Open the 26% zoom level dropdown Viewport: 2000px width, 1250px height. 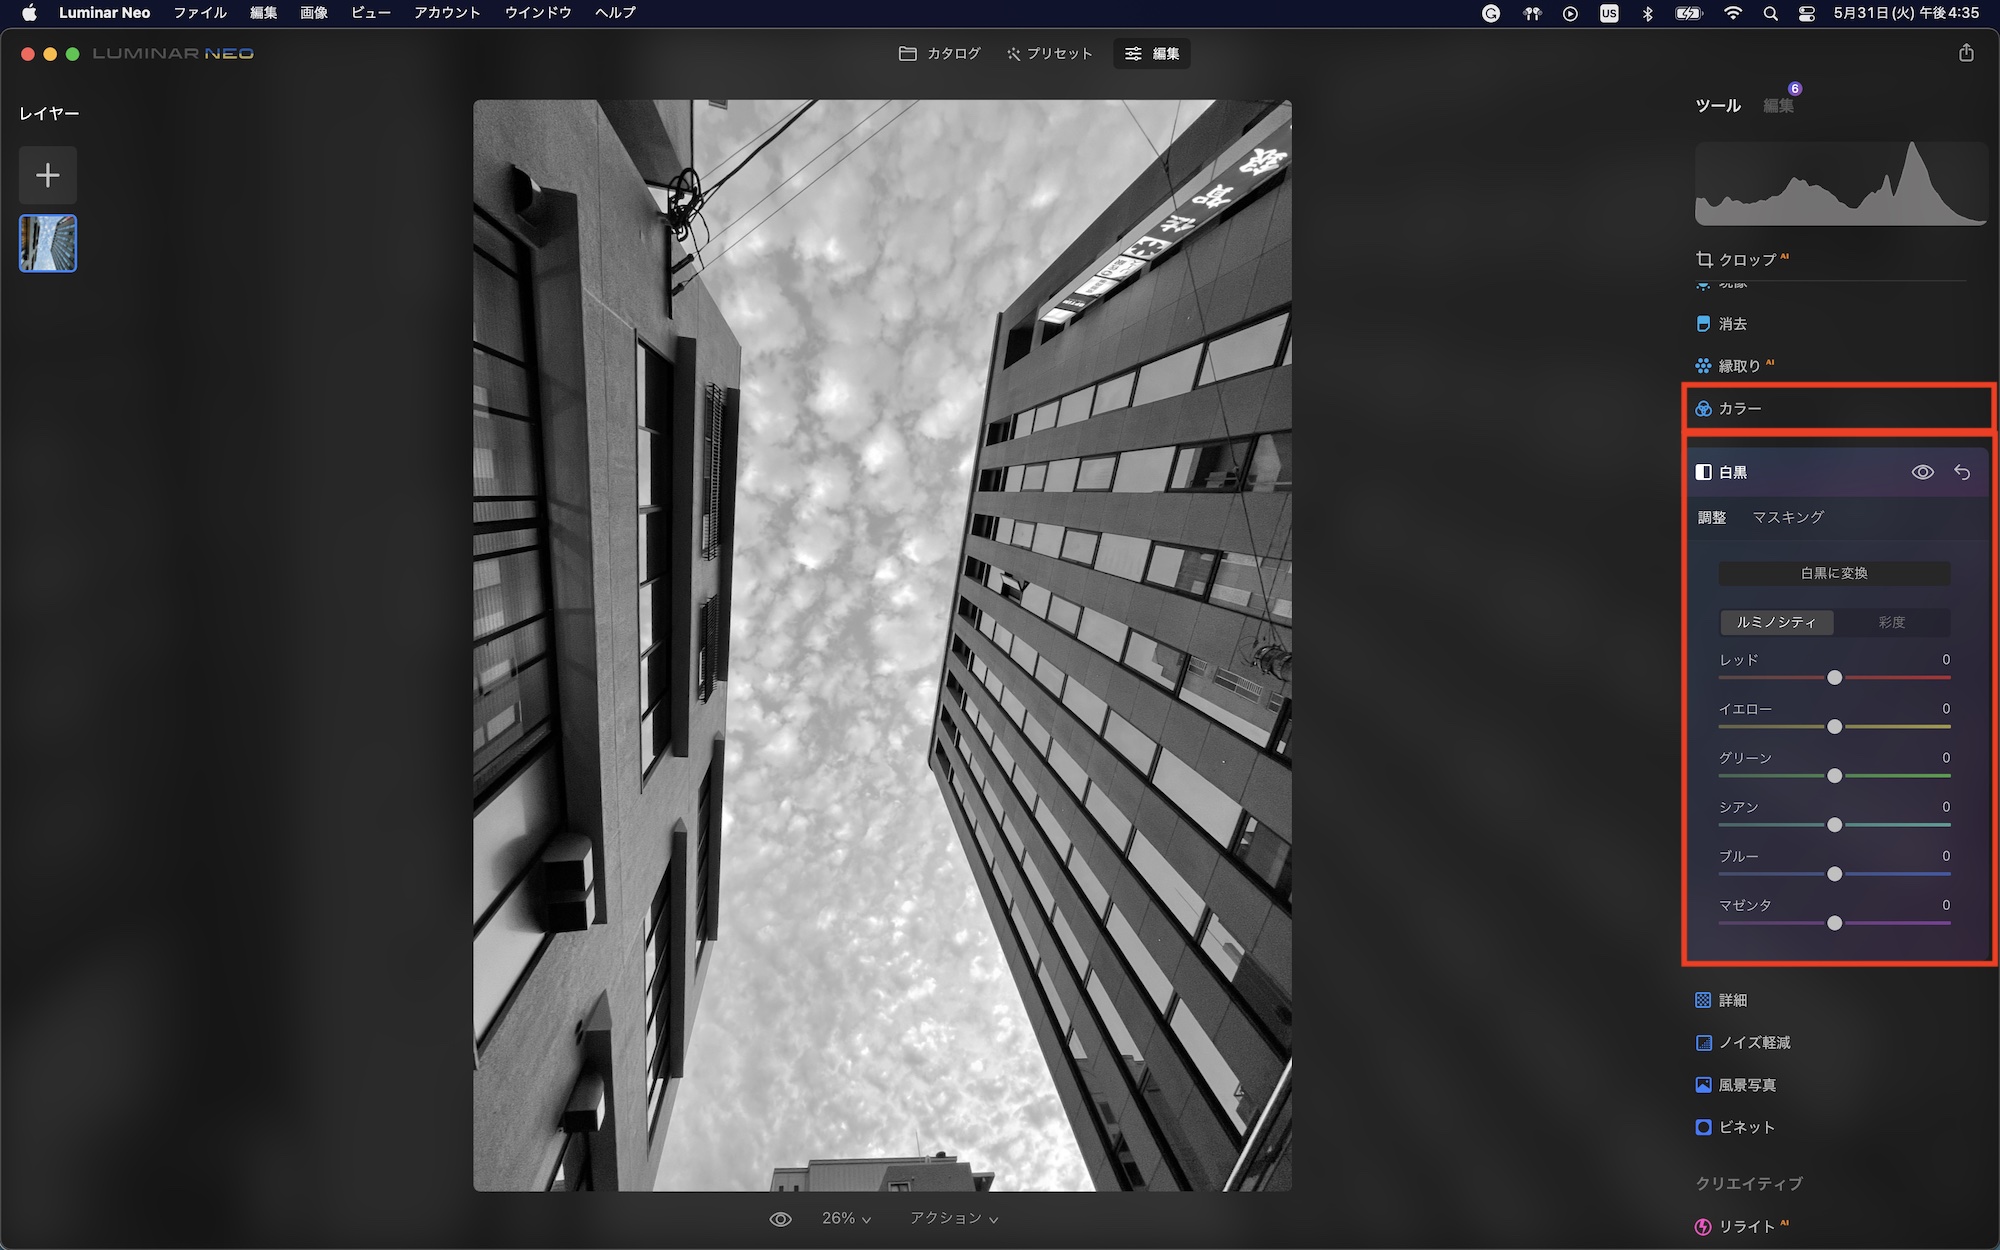pyautogui.click(x=846, y=1219)
